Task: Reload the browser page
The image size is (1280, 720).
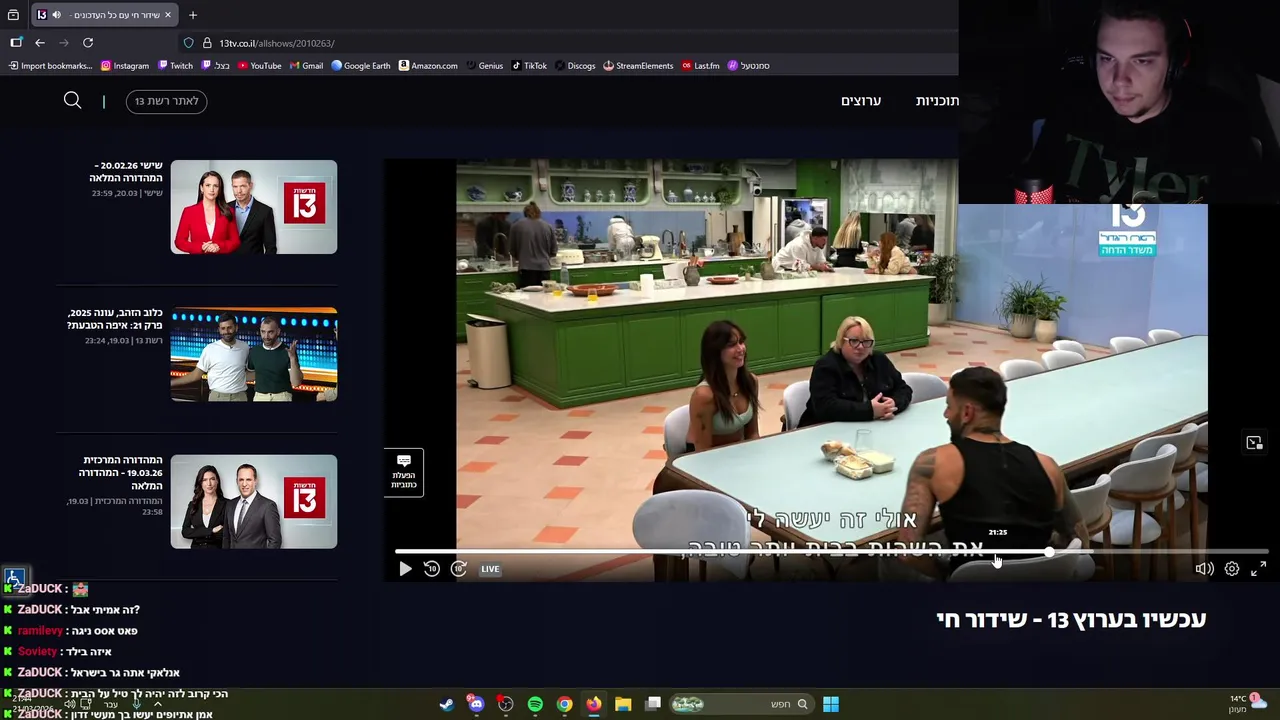Action: (88, 43)
